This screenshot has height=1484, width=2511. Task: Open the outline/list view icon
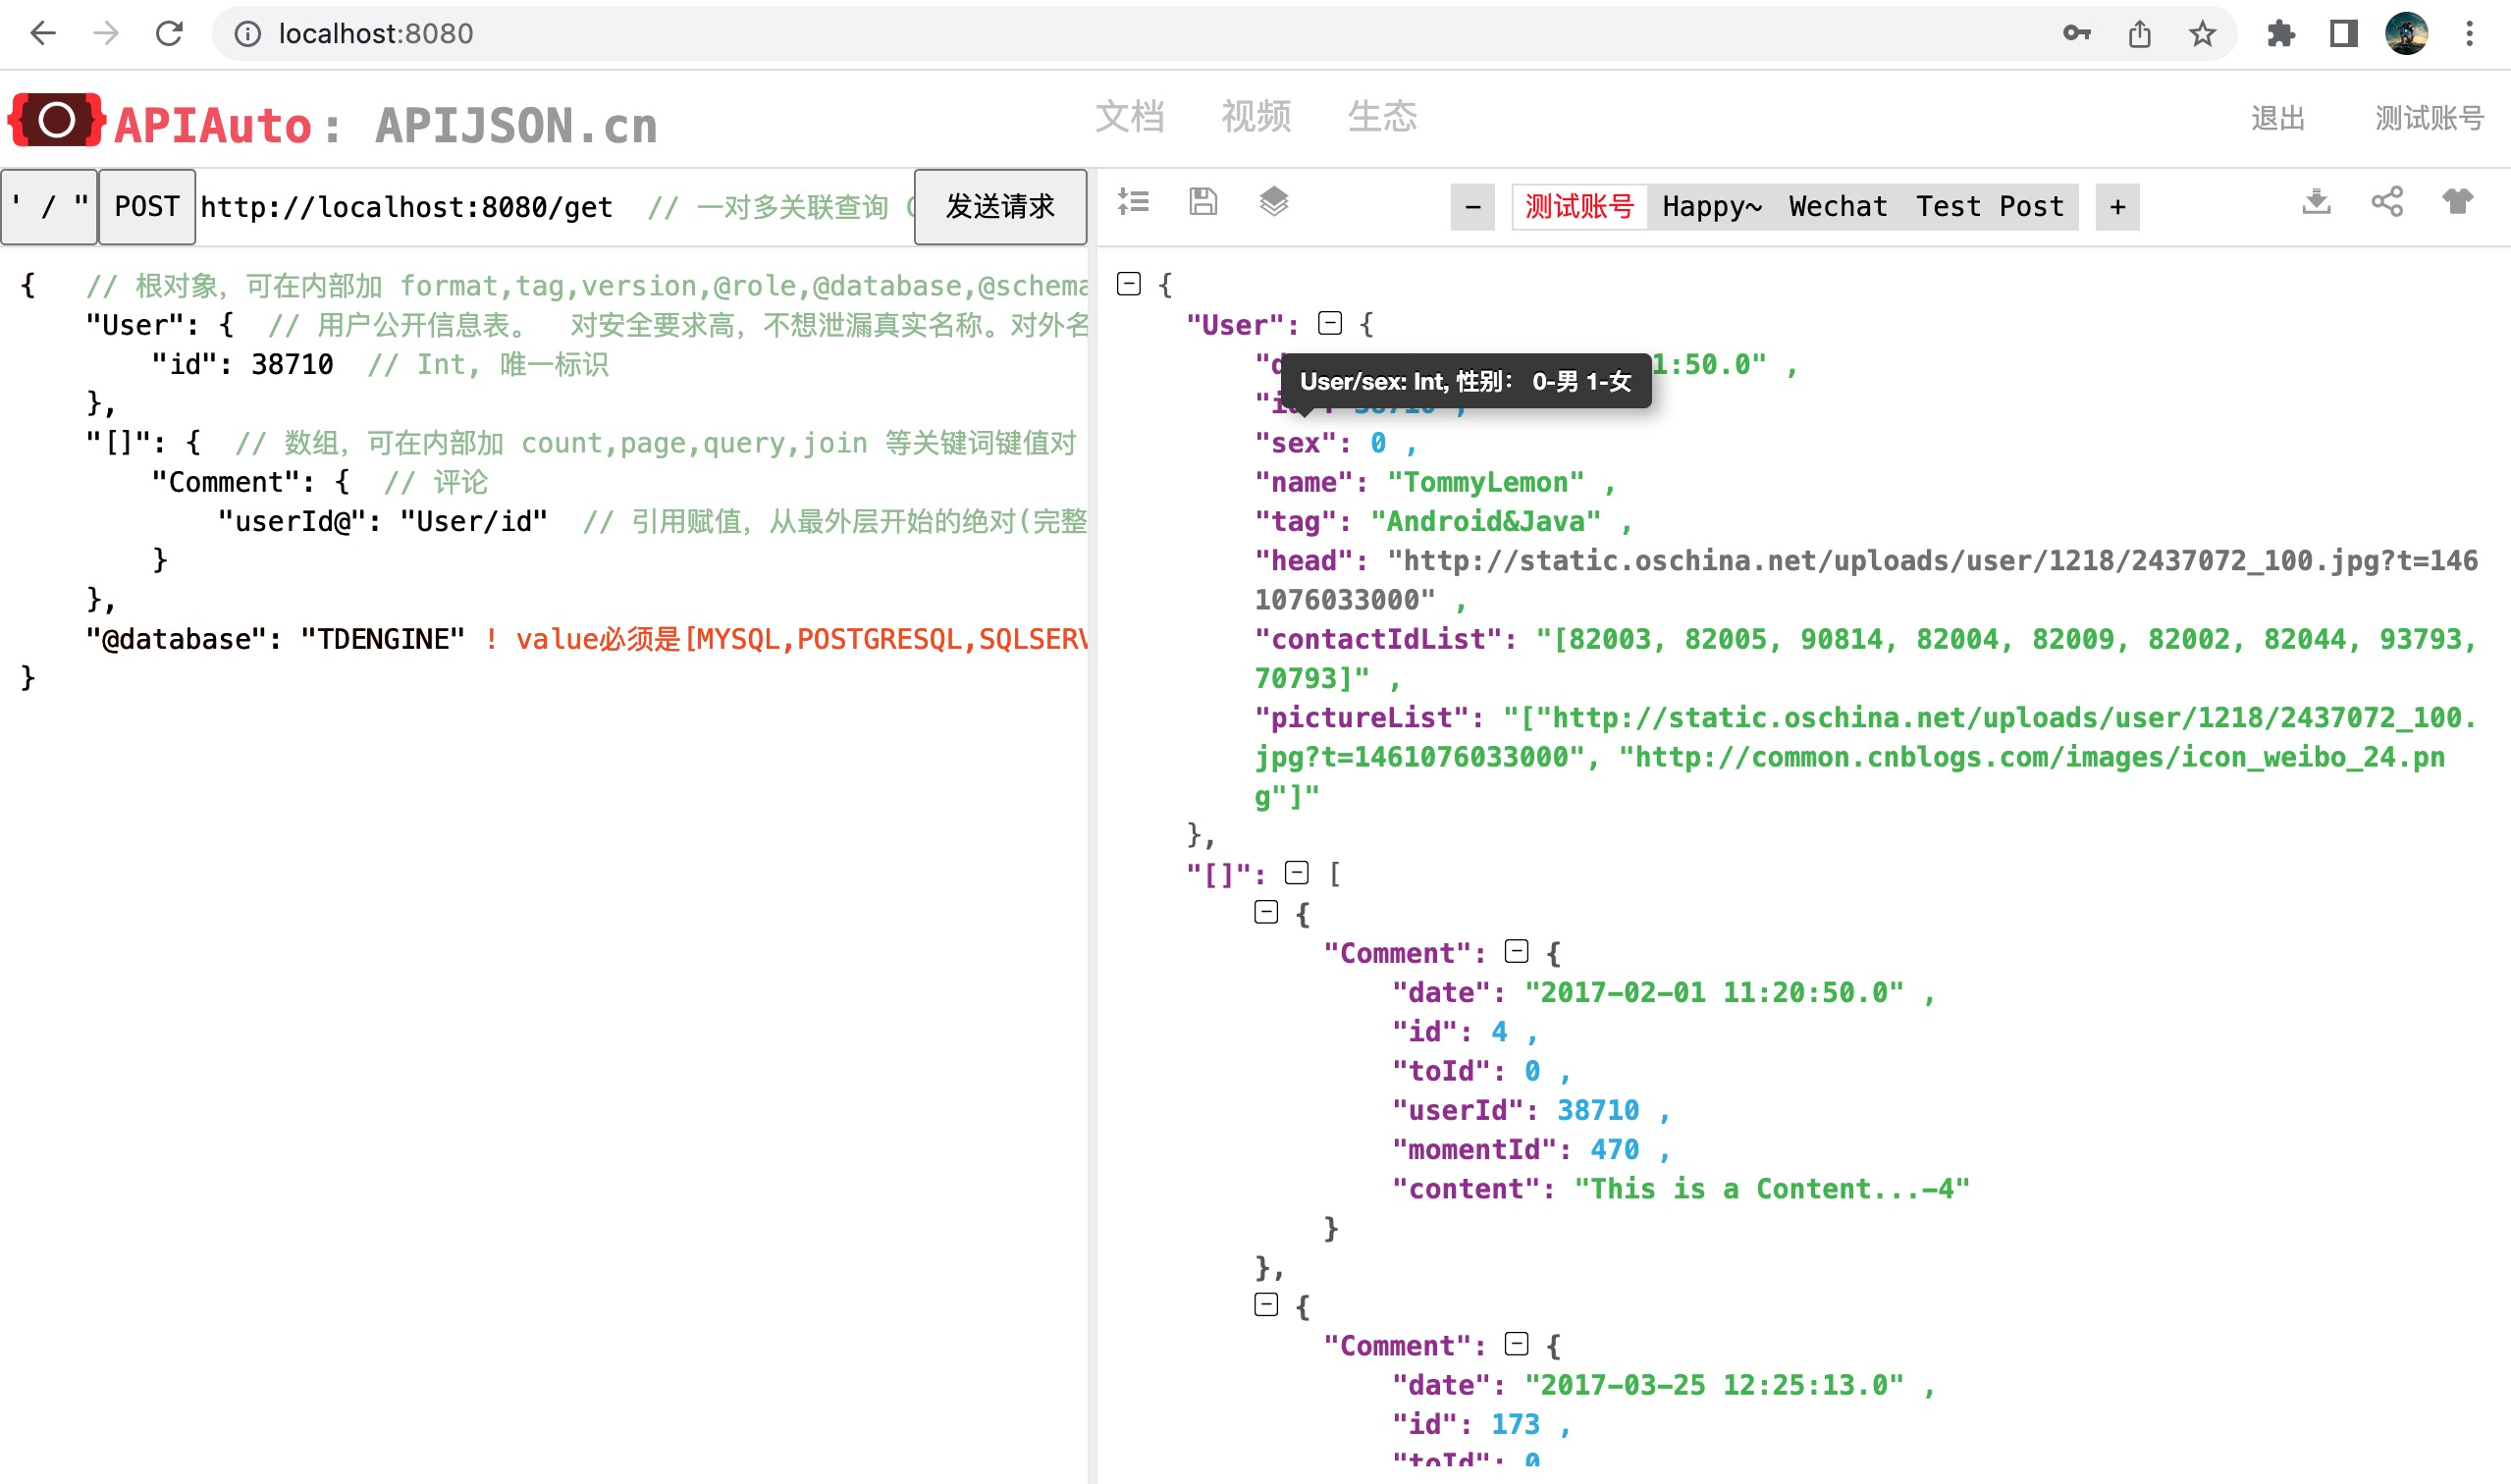point(1134,202)
